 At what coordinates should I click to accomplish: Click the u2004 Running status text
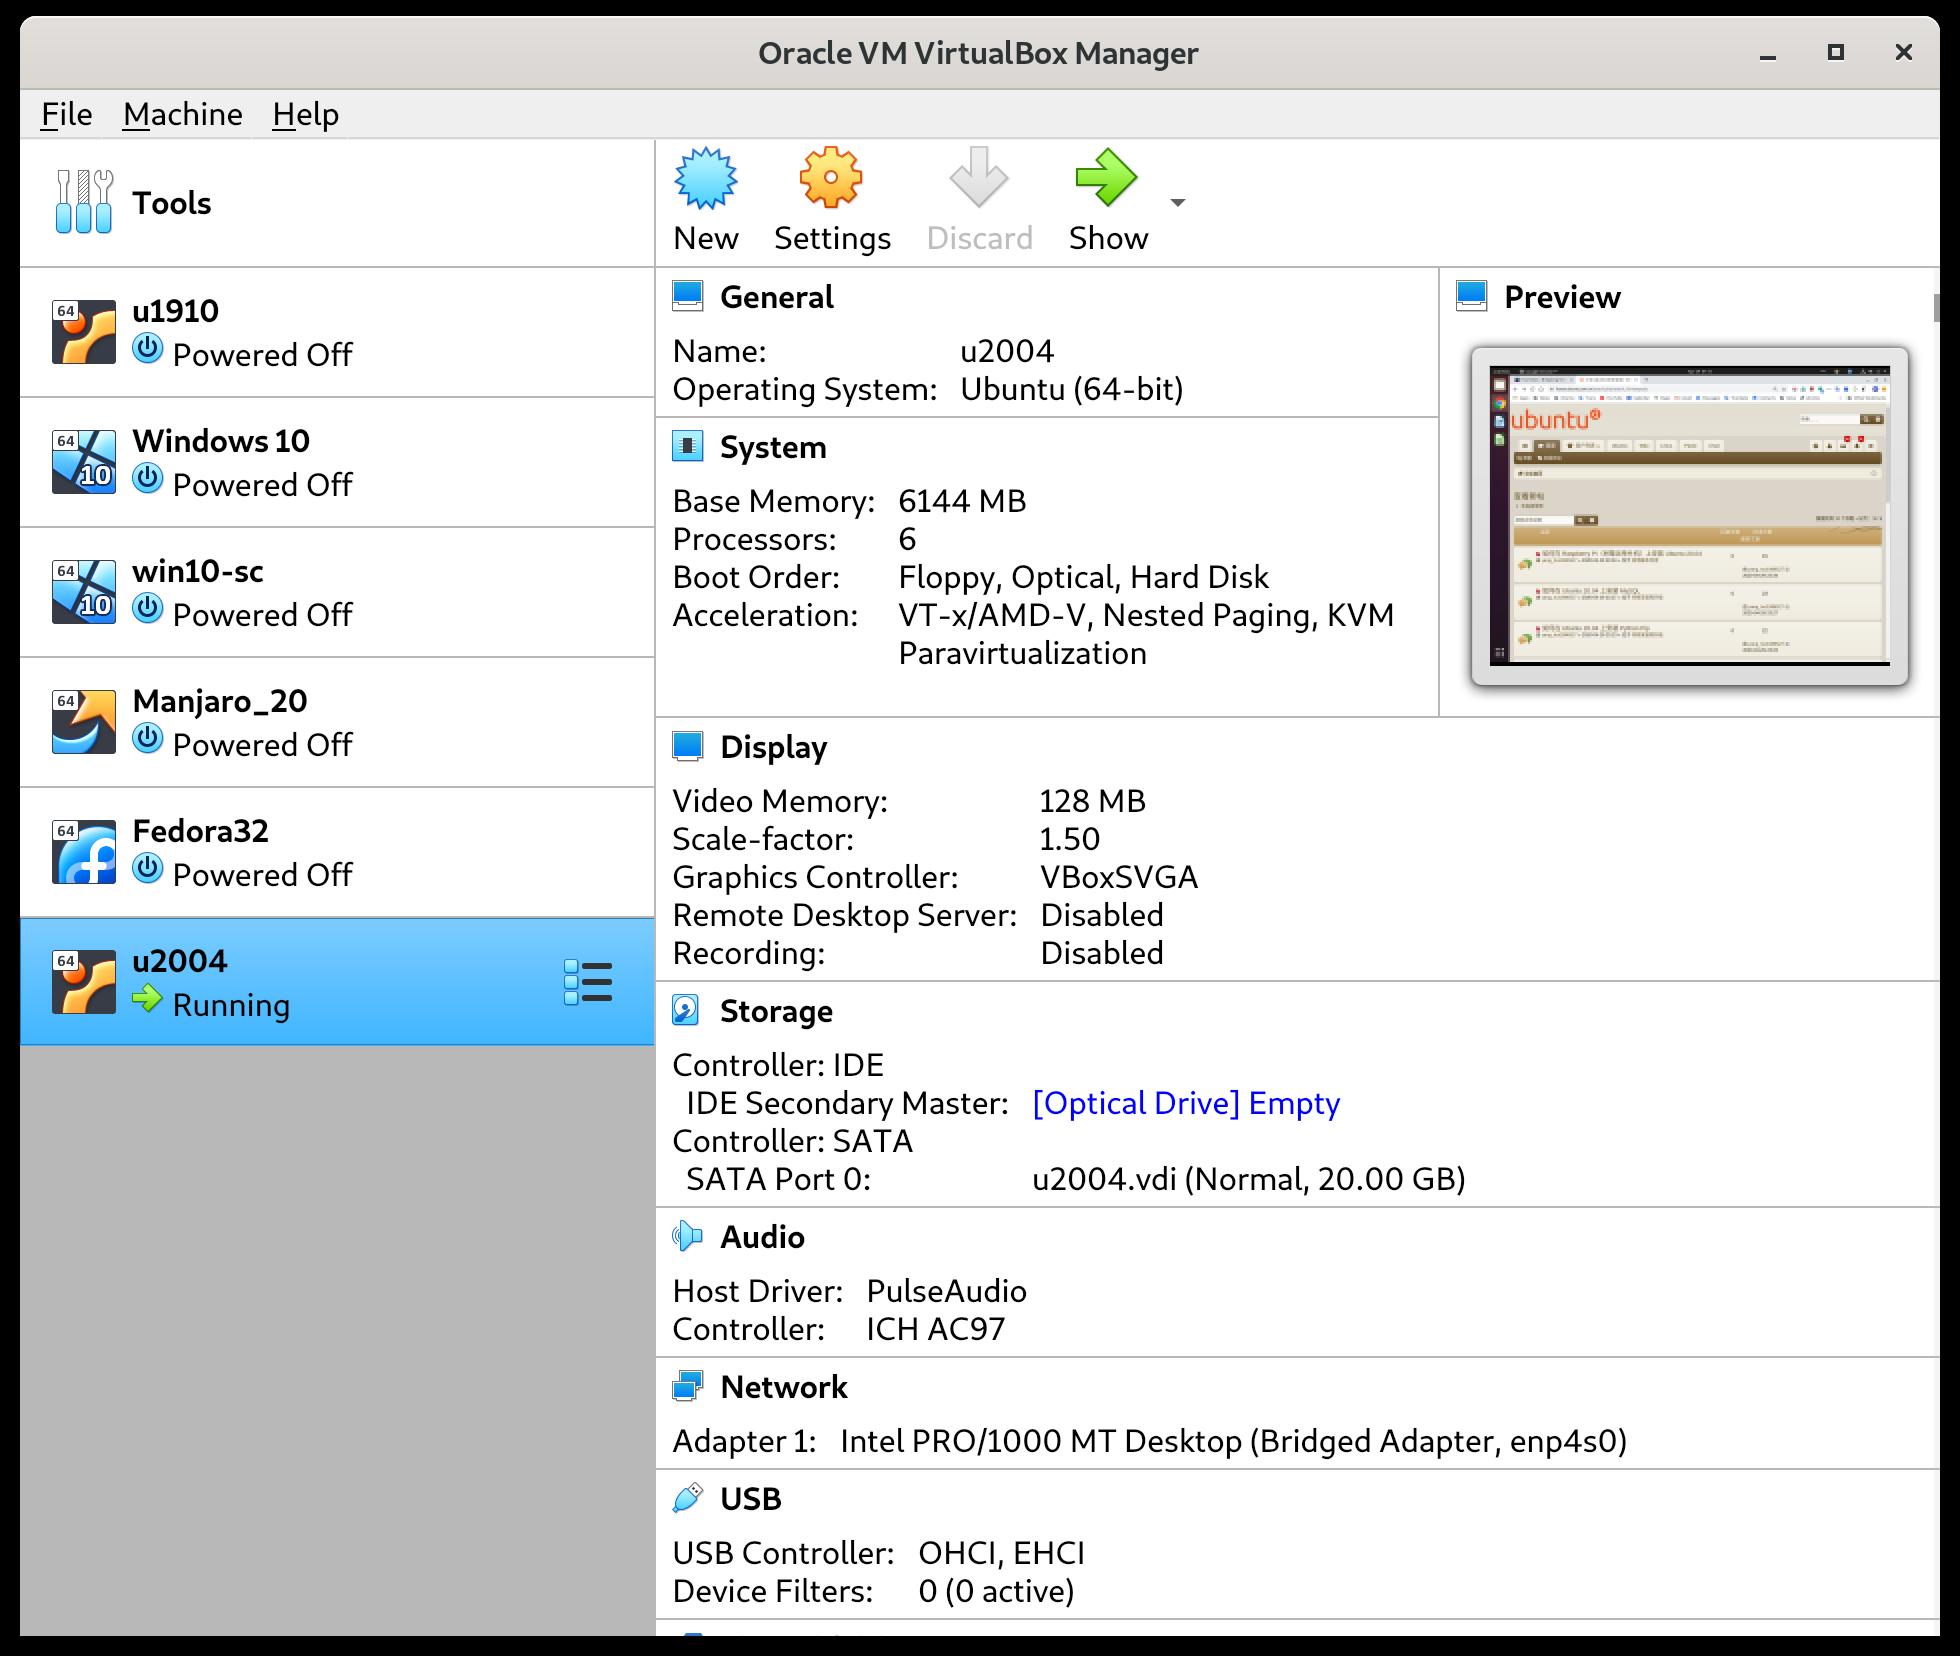point(231,1005)
